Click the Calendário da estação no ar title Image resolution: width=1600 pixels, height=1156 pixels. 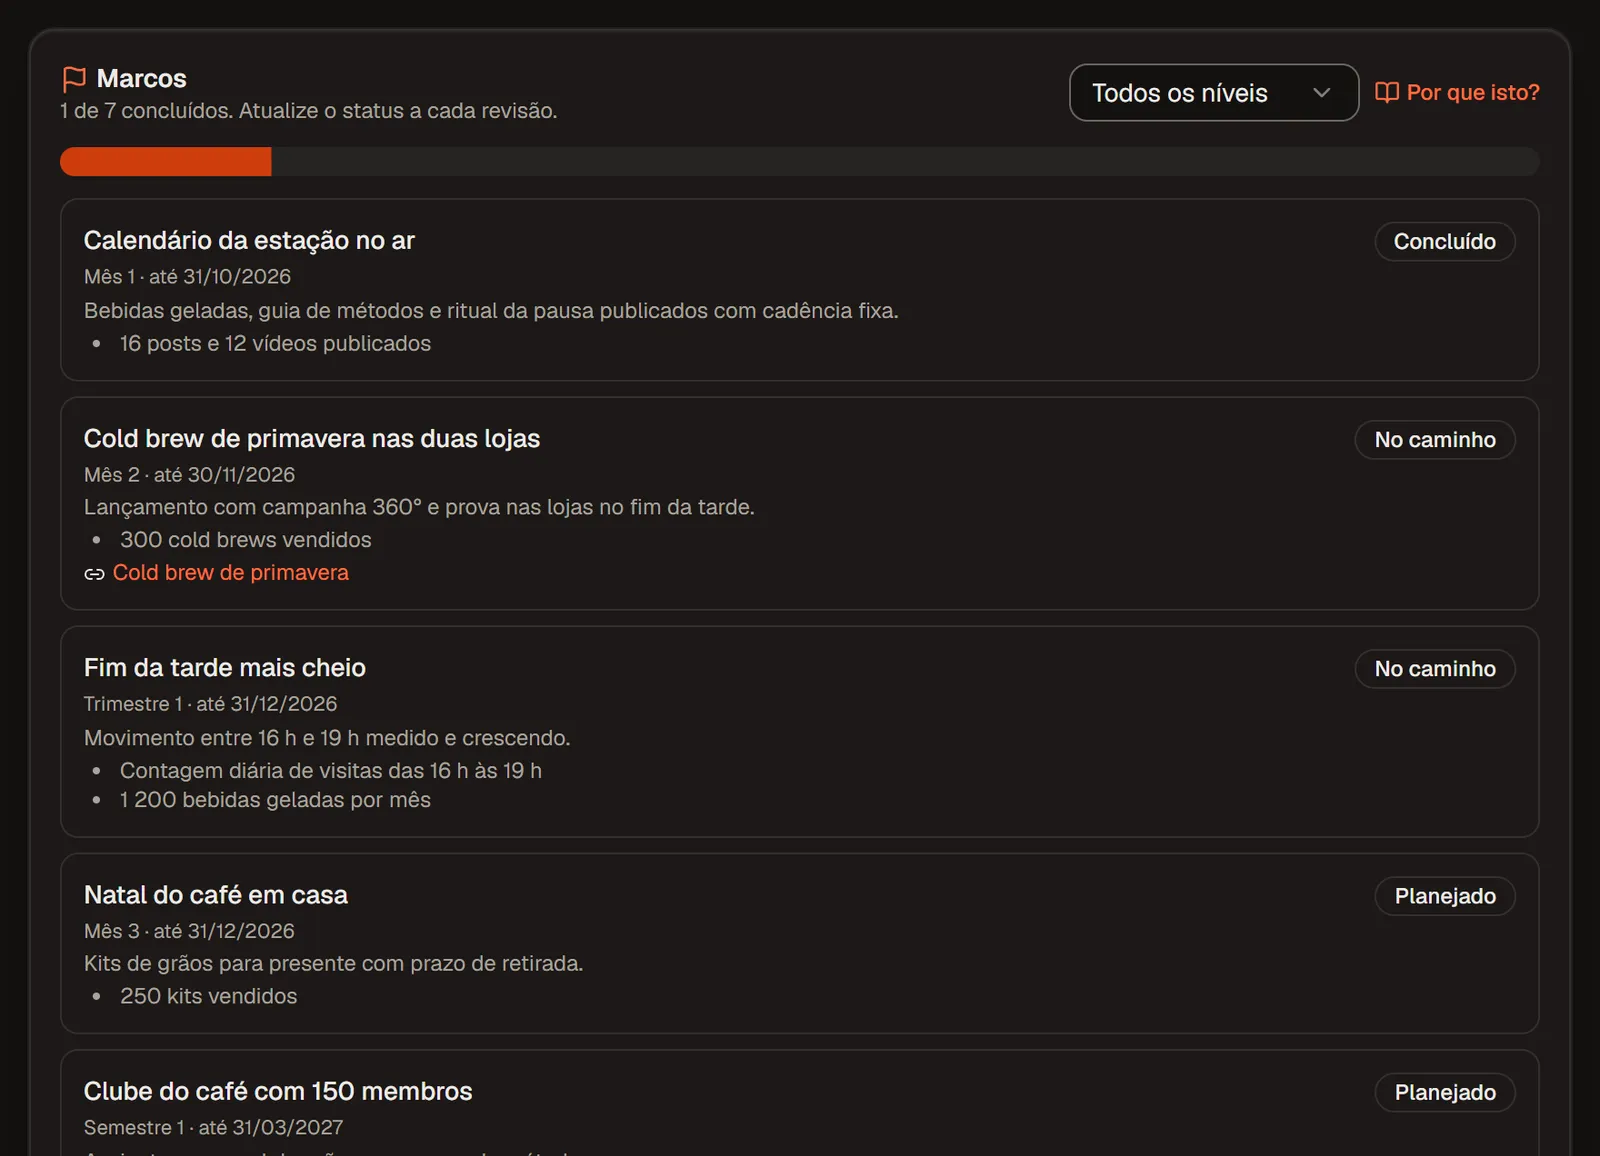tap(249, 241)
